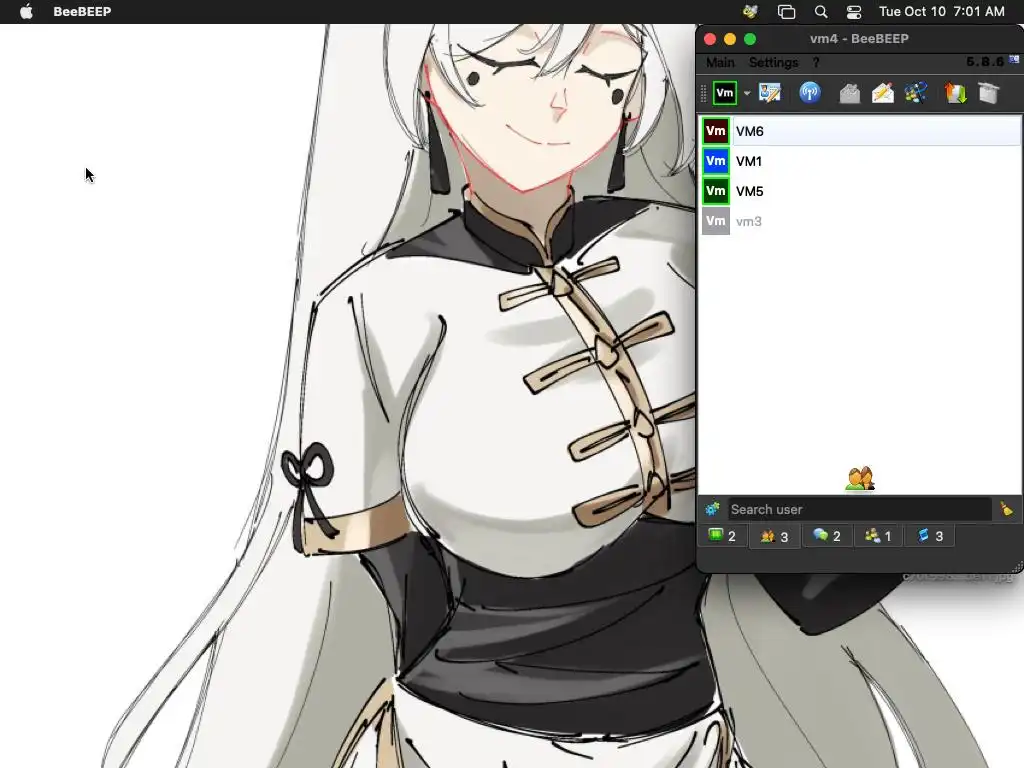Open the Main menu
1024x768 pixels.
[720, 63]
